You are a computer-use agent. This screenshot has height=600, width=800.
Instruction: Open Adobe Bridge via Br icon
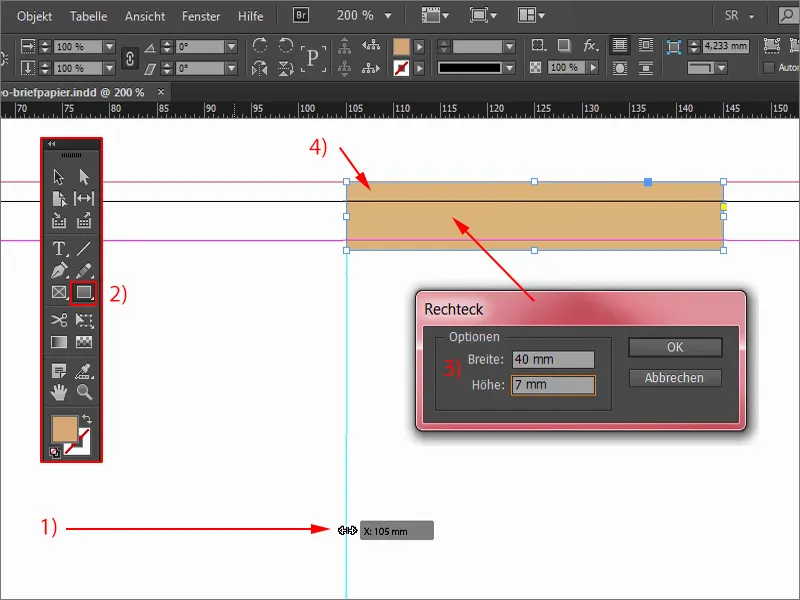point(301,15)
